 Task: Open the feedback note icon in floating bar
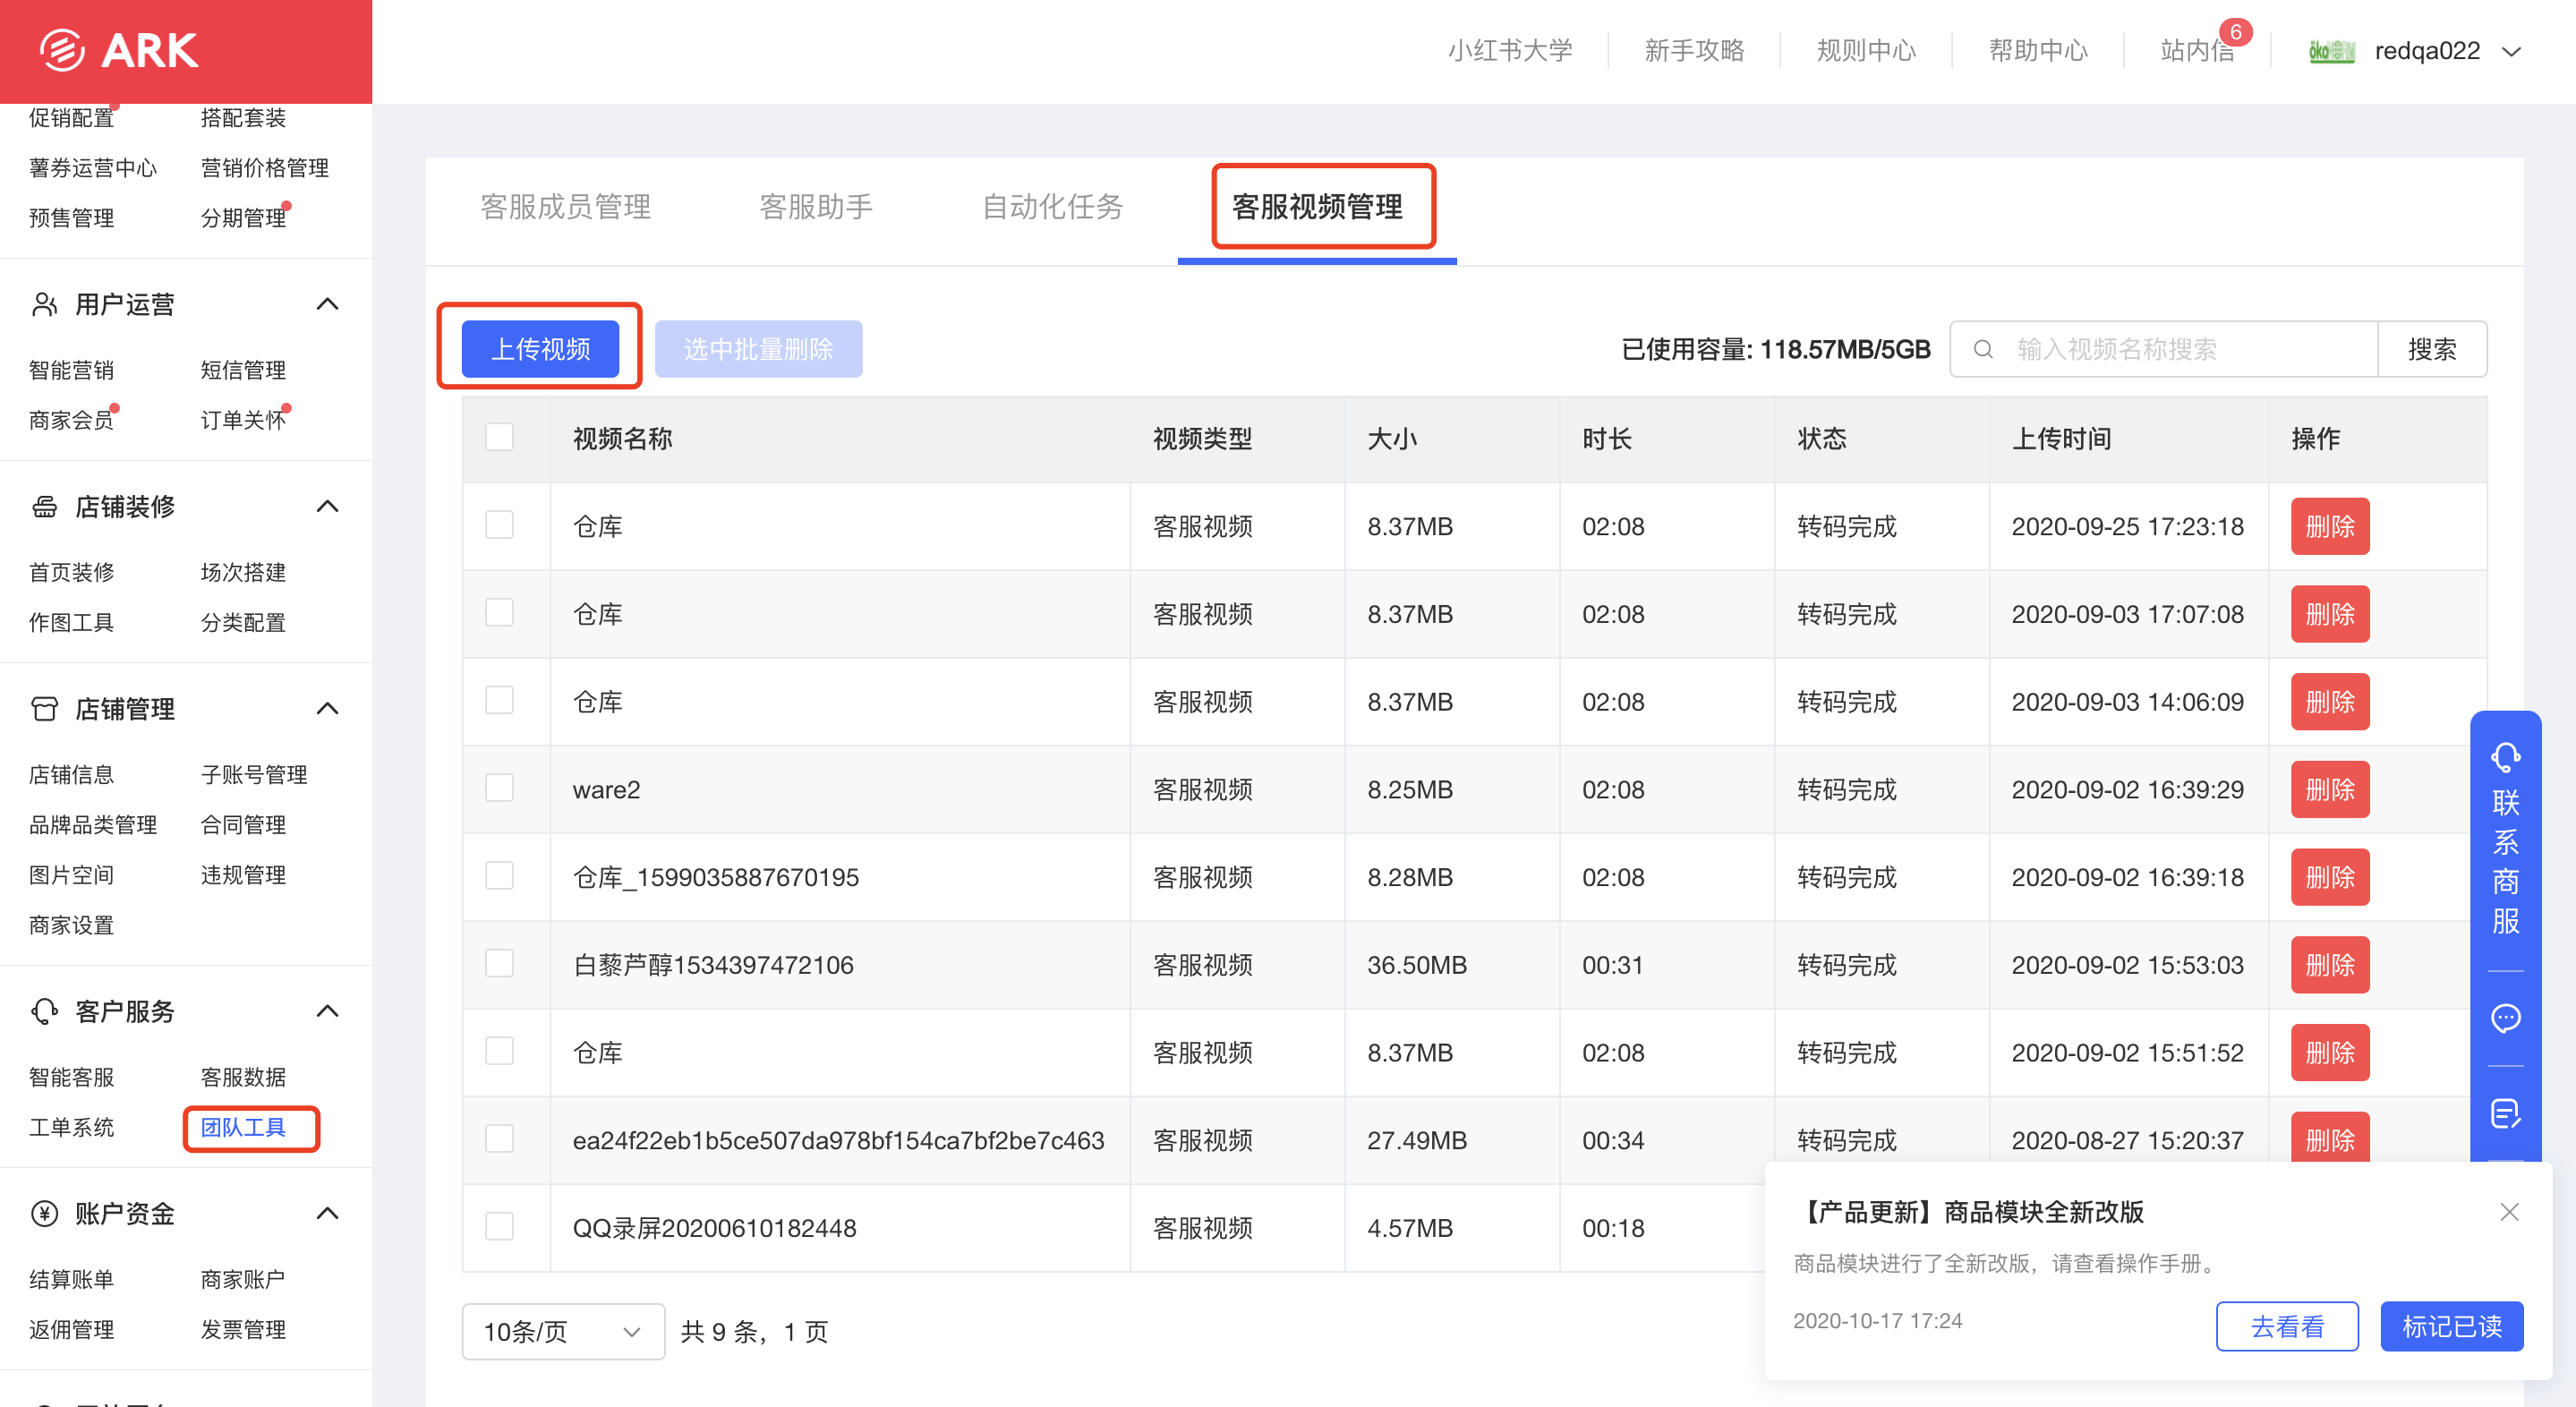(2505, 1113)
